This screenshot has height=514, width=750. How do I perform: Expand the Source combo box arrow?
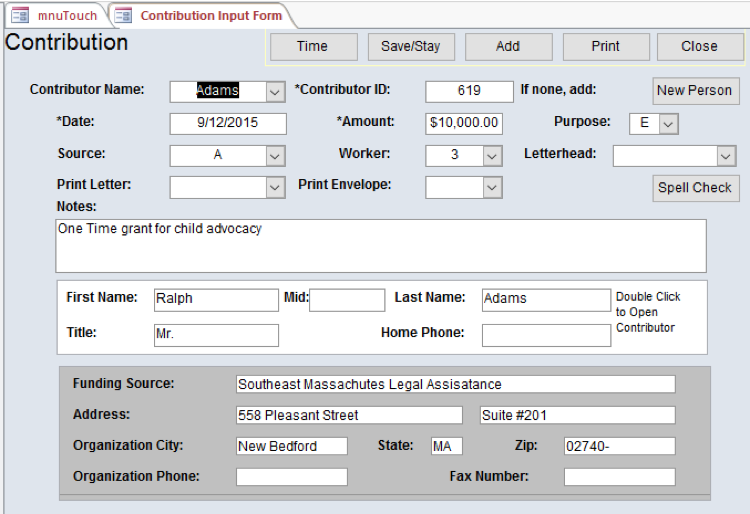pos(276,156)
